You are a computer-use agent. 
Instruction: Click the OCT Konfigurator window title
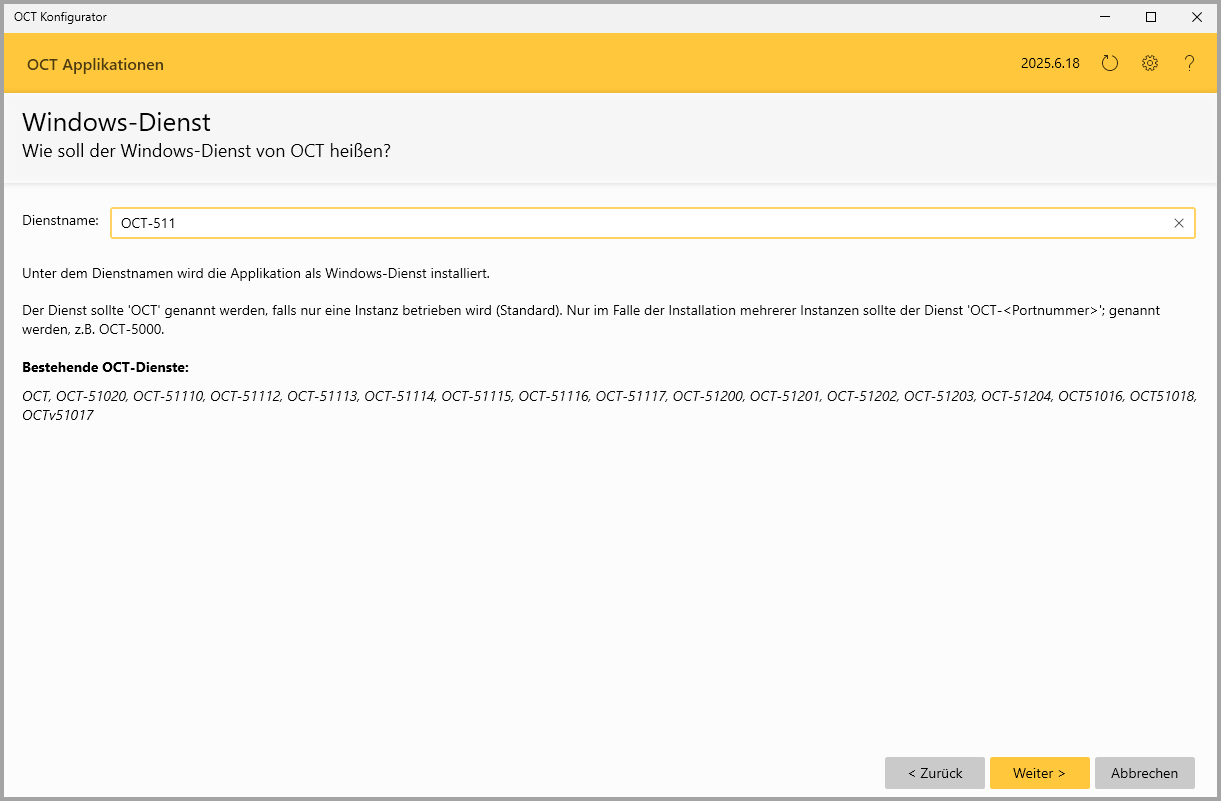60,17
